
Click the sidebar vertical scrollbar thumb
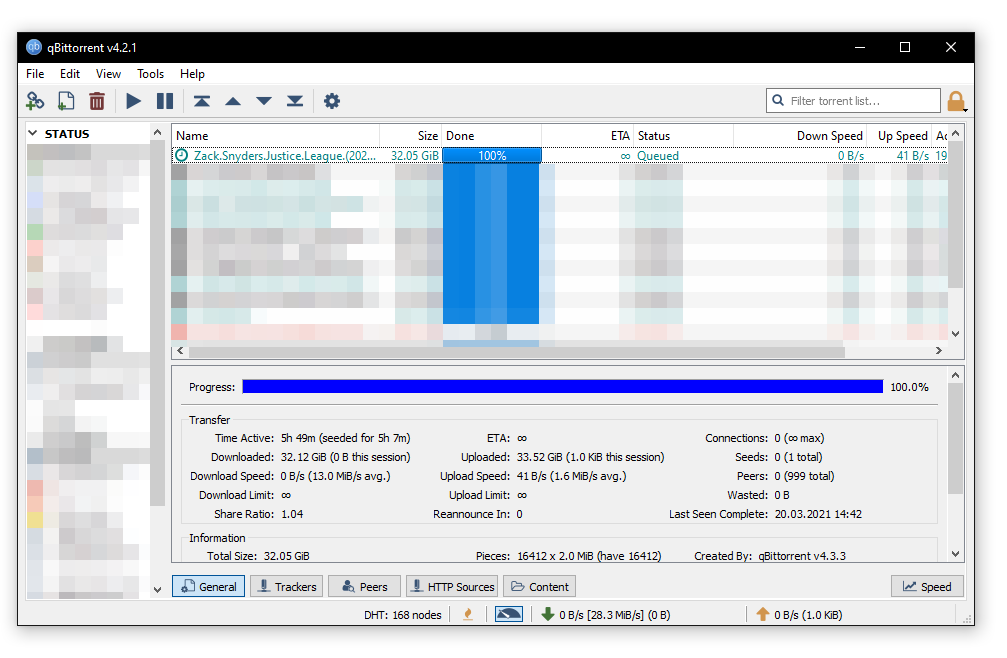[157, 323]
